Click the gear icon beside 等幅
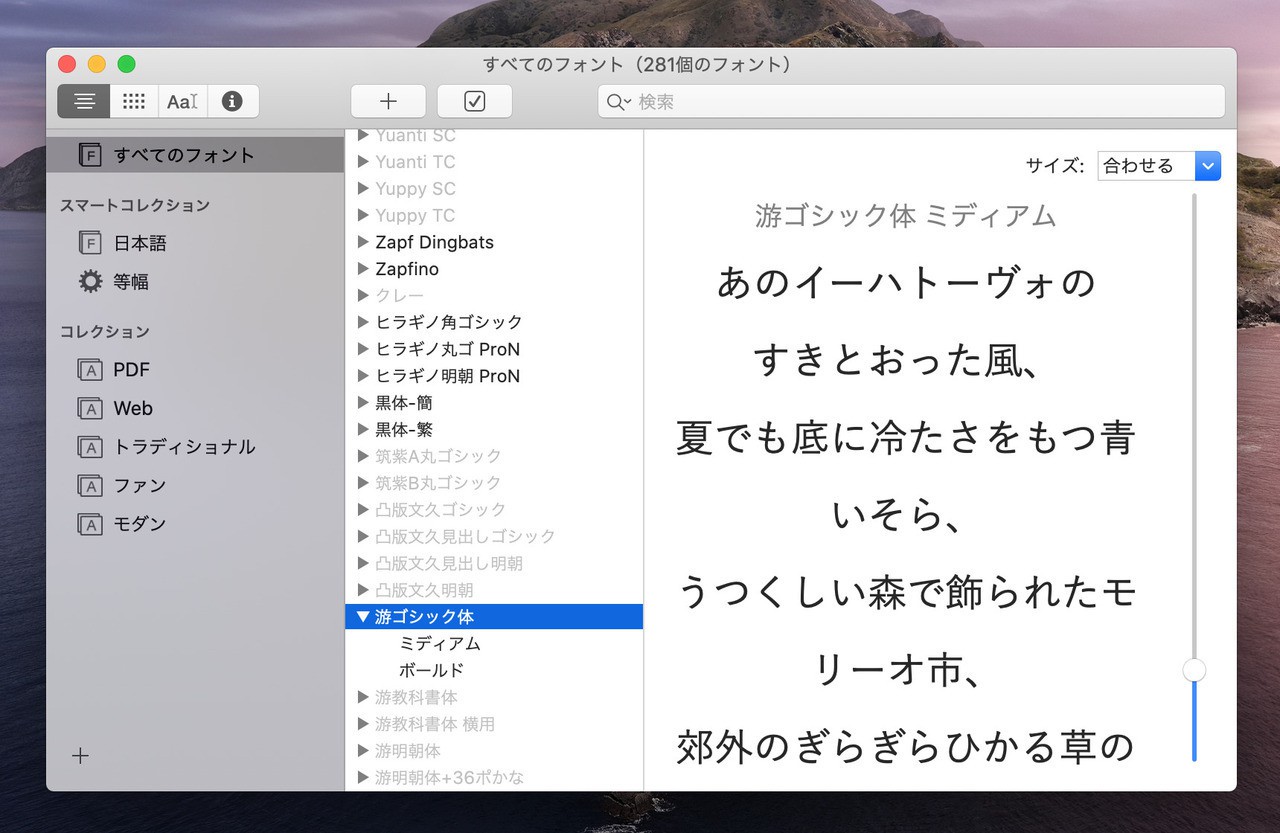1280x833 pixels. (x=91, y=282)
